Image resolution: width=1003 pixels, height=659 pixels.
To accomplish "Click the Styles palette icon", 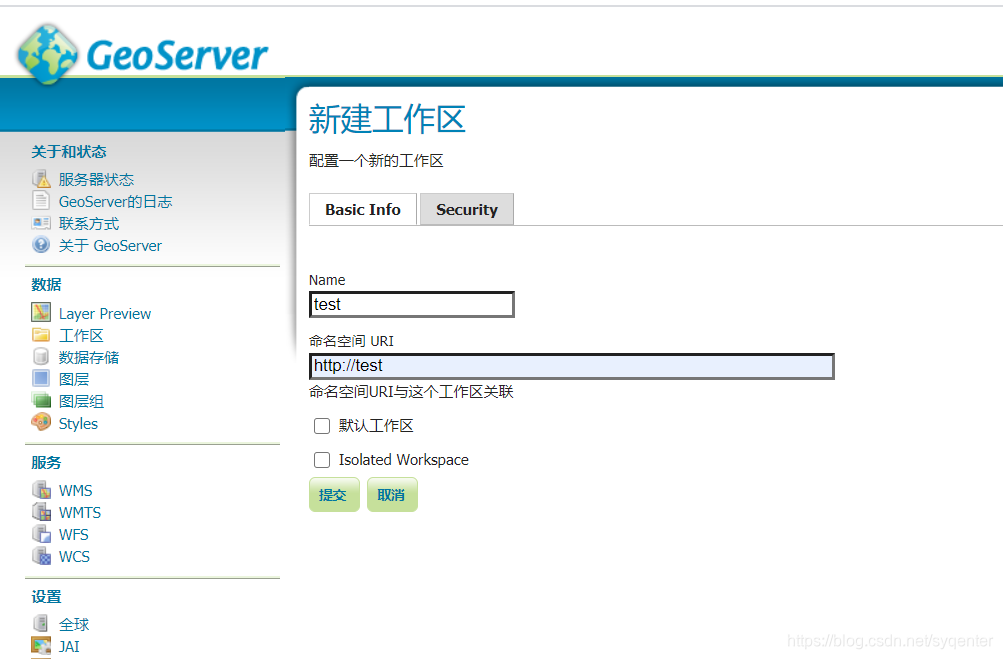I will coord(41,422).
